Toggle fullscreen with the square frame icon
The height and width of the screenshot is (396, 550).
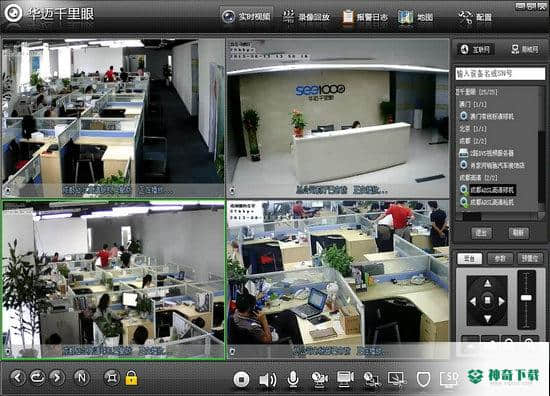112,378
